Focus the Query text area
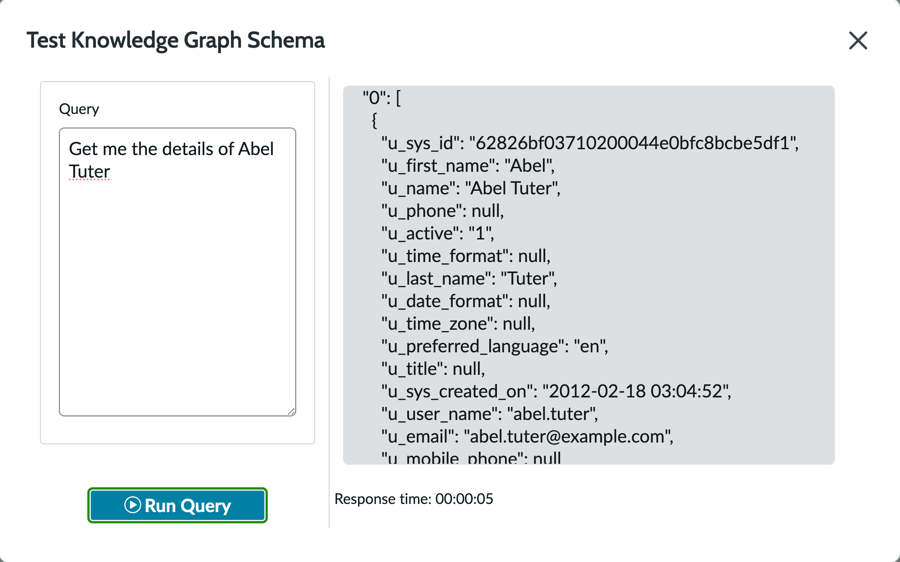 click(177, 272)
